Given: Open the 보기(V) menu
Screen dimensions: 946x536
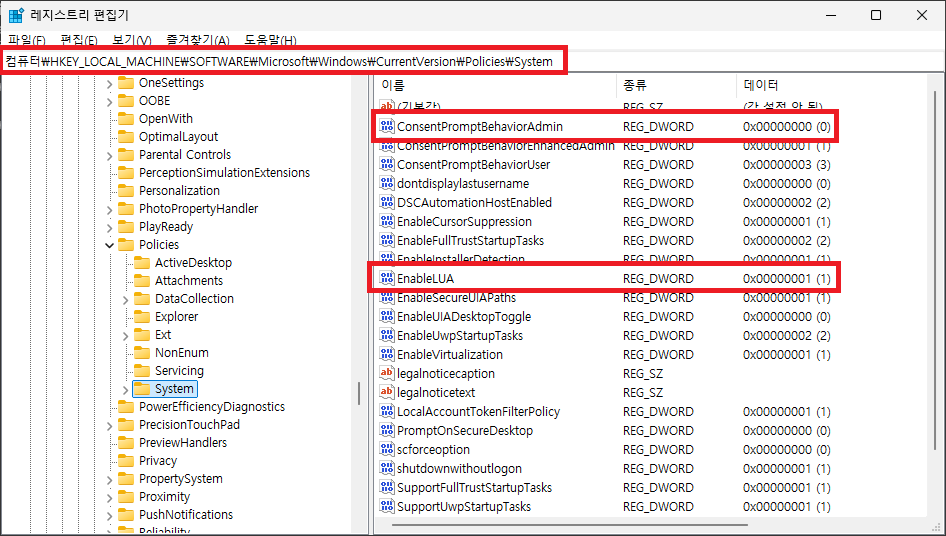Looking at the screenshot, I should point(132,40).
